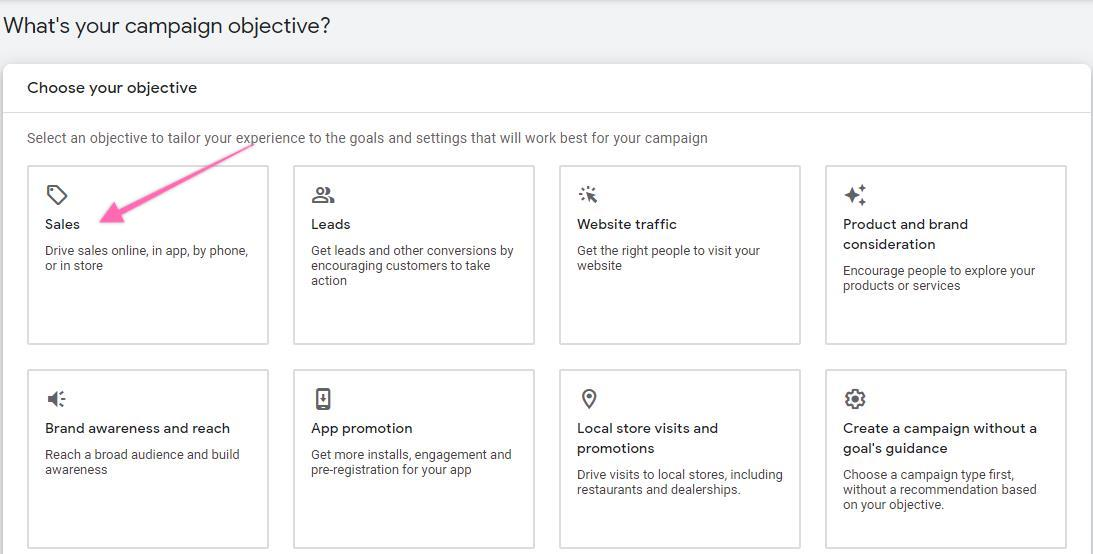Click the 'Choose your objective' section header
Image resolution: width=1093 pixels, height=554 pixels.
click(x=112, y=88)
